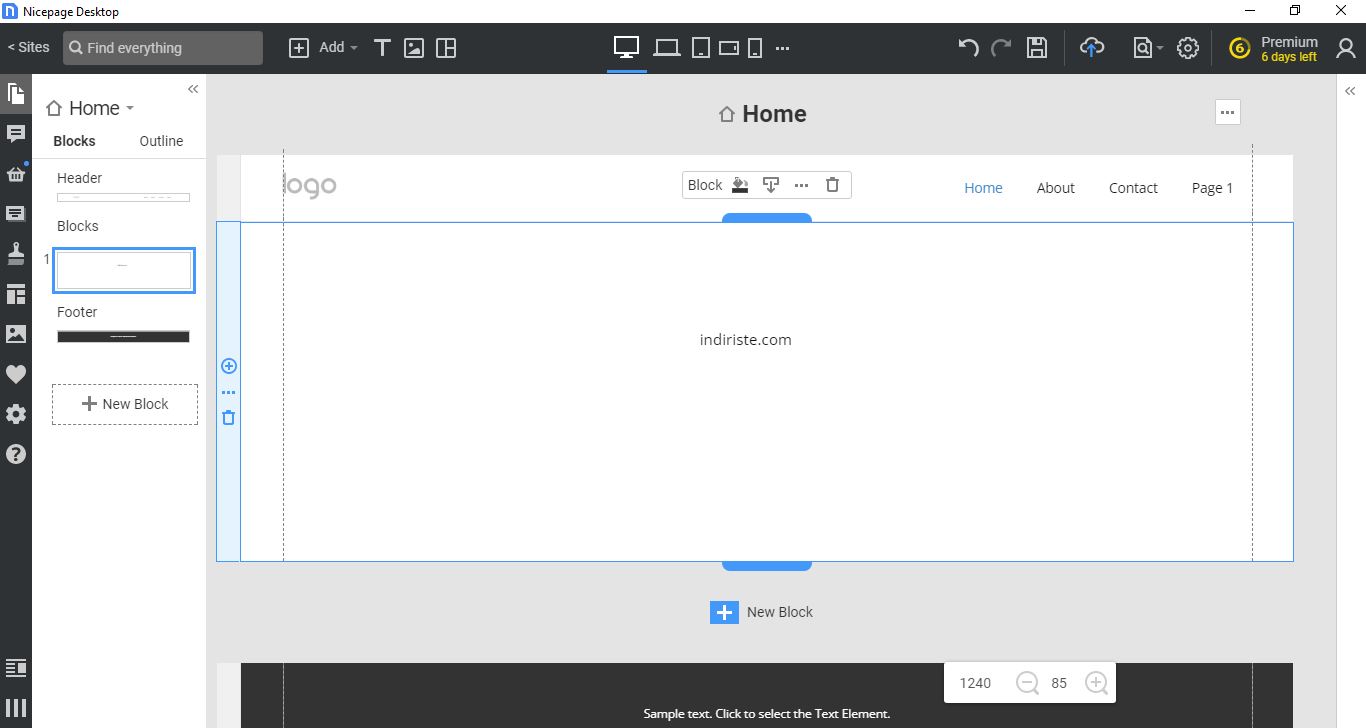Click the Home menu item
The height and width of the screenshot is (728, 1366).
click(983, 188)
